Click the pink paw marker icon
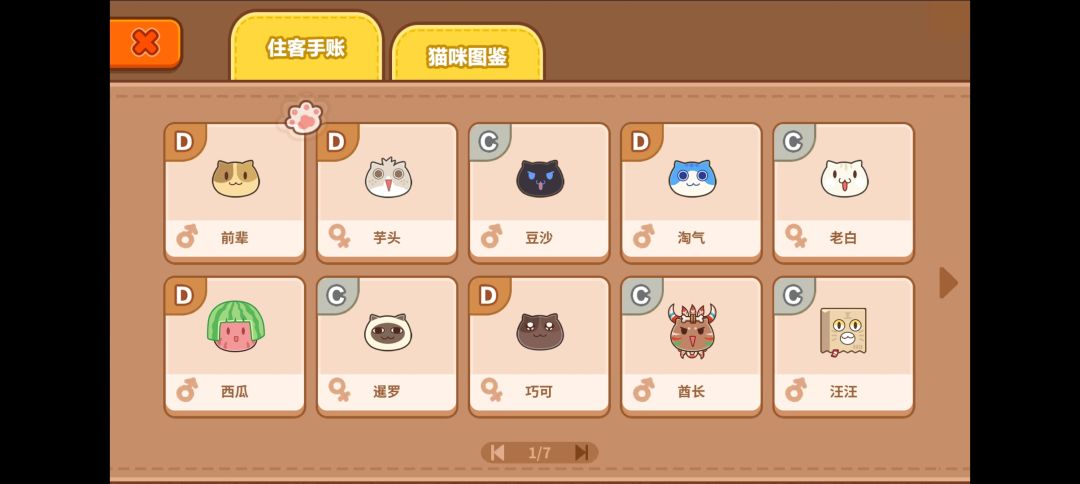 coord(304,117)
